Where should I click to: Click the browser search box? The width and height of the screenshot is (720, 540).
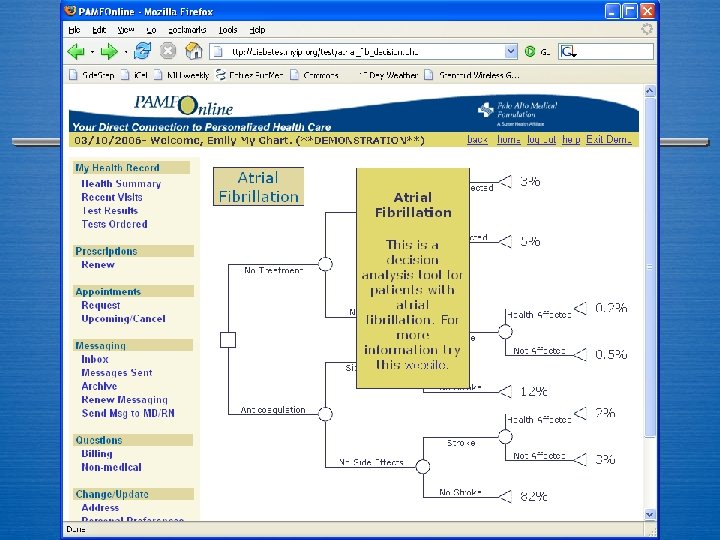point(606,51)
